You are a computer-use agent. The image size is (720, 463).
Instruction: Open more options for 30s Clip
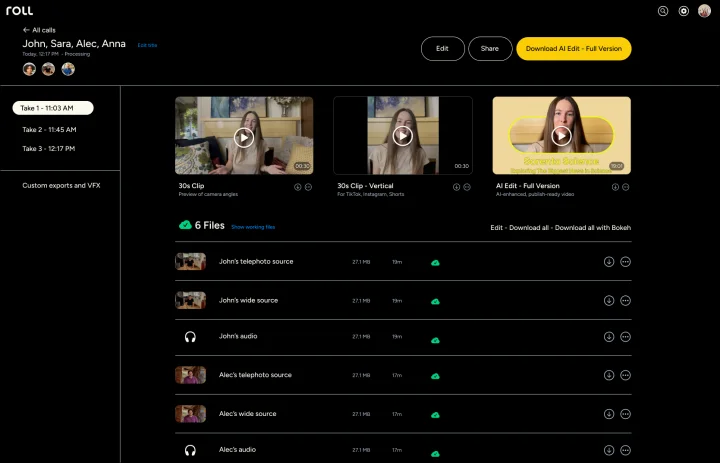308,187
